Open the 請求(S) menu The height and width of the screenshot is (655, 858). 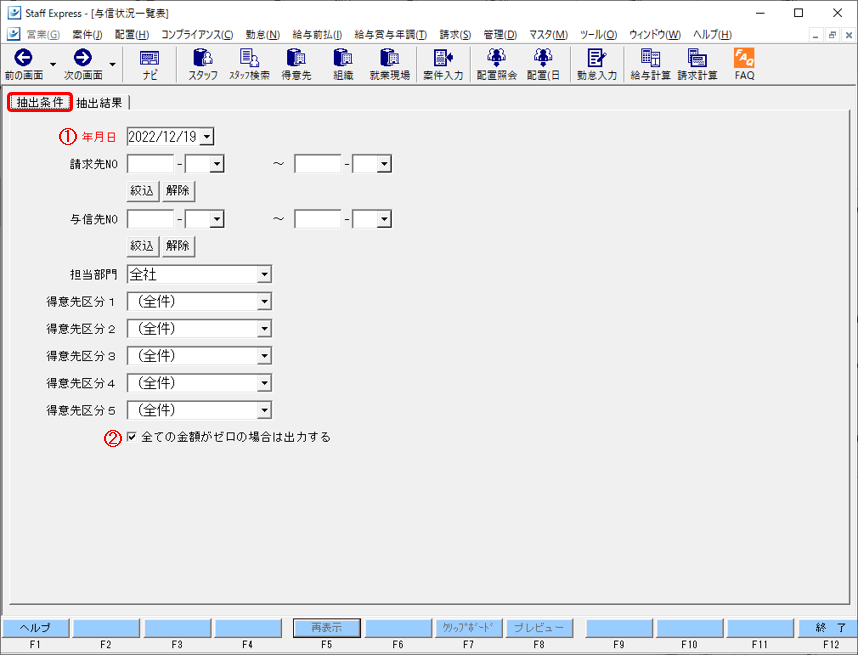(x=455, y=35)
